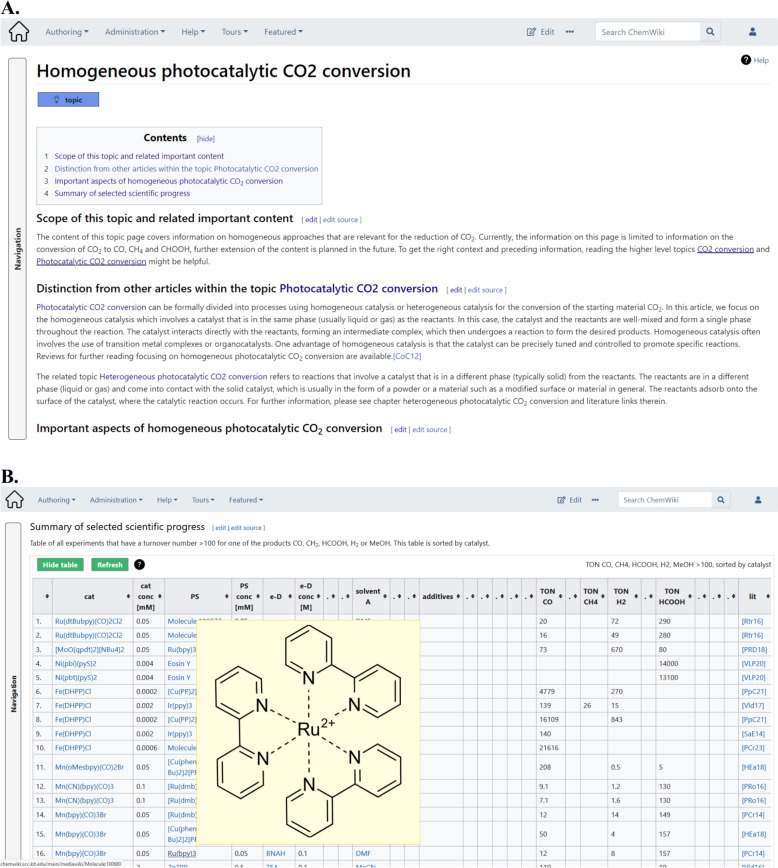Screen dimensions: 778x868
Task: Open [MoO(qpdt)2][NBu4]2 catalyst in row 3
Action: point(89,649)
